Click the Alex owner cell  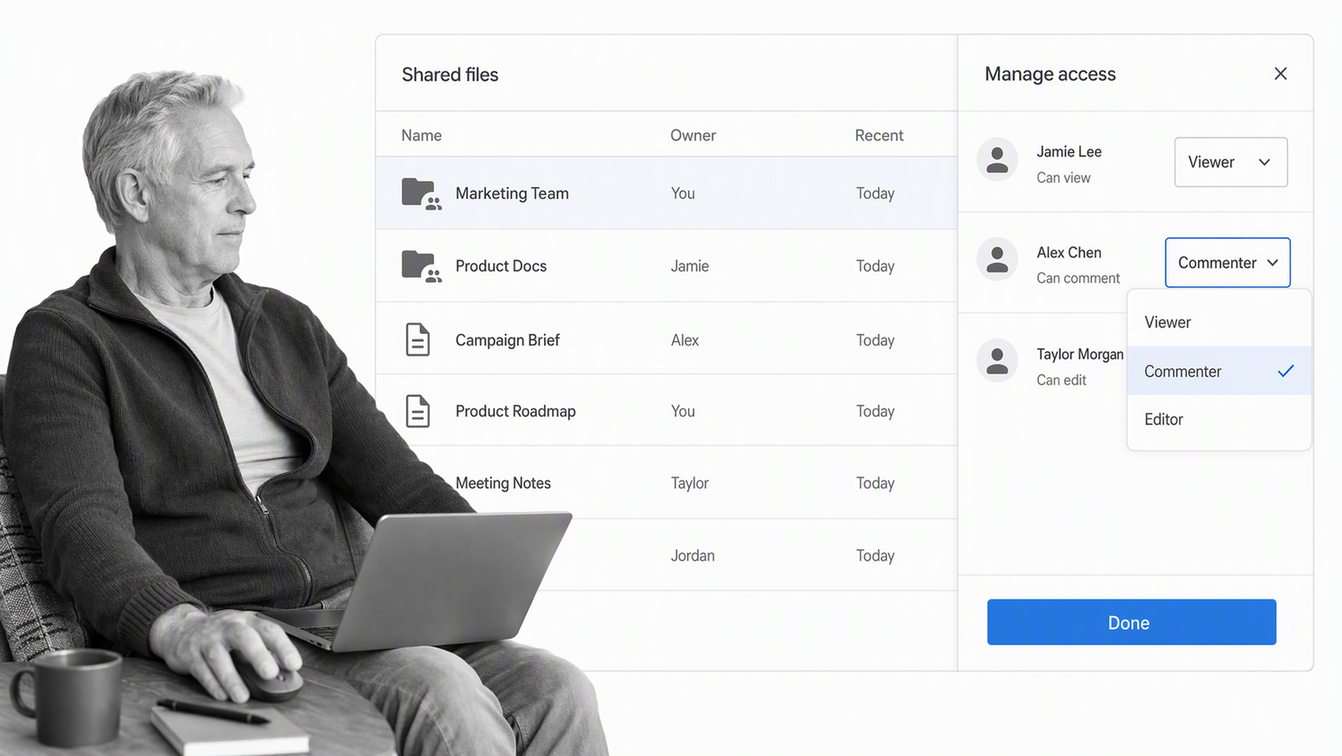point(685,340)
